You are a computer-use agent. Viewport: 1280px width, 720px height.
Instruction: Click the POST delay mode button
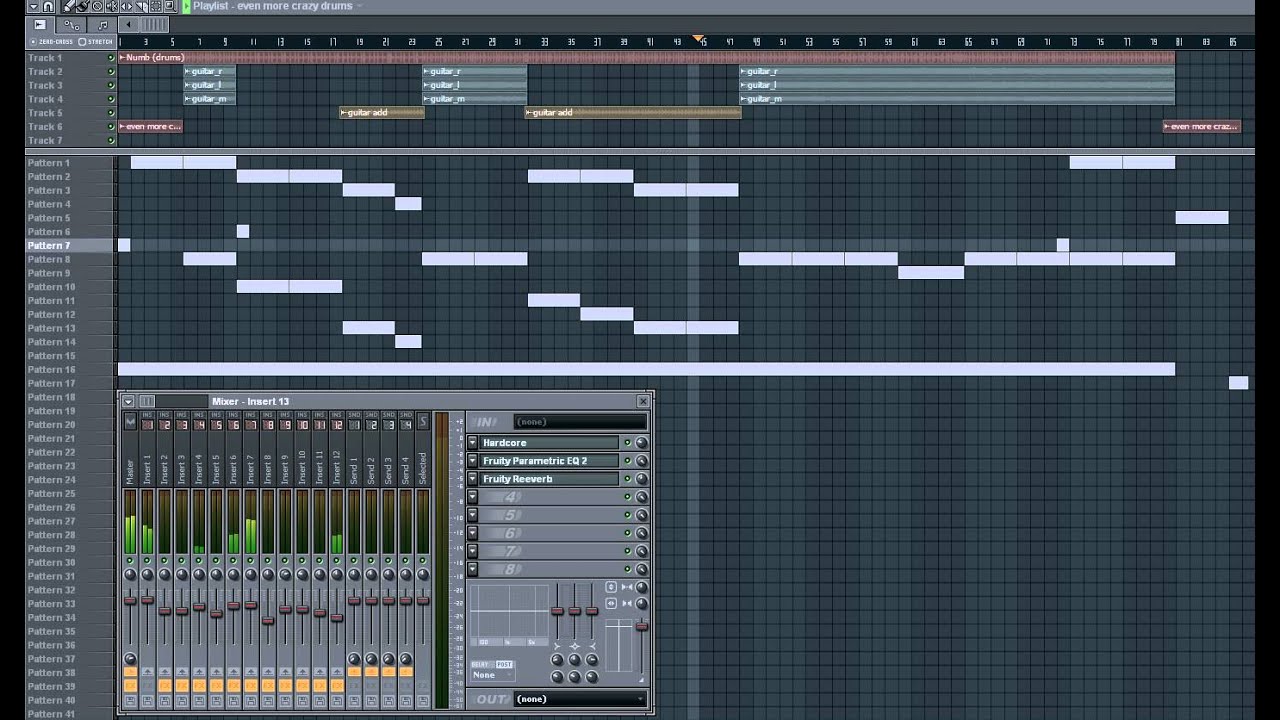pyautogui.click(x=504, y=664)
